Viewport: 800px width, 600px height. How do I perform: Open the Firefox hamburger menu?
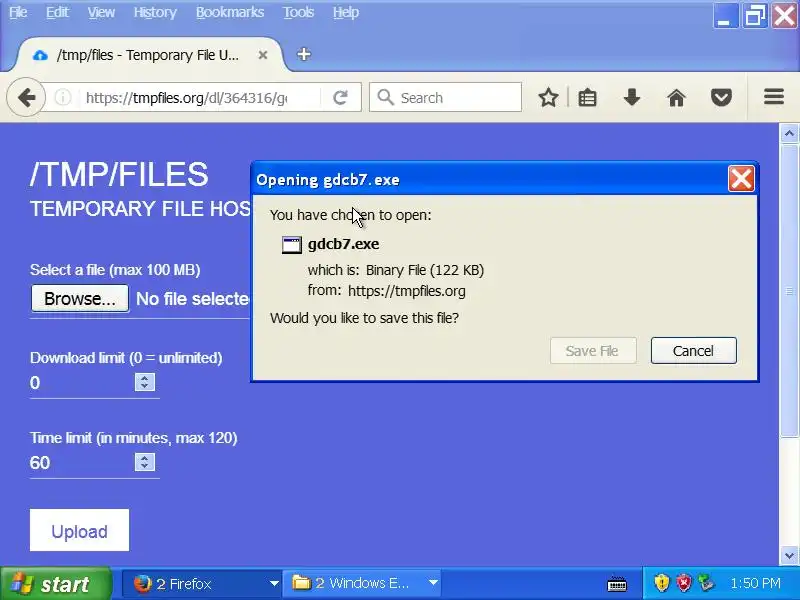coord(773,97)
